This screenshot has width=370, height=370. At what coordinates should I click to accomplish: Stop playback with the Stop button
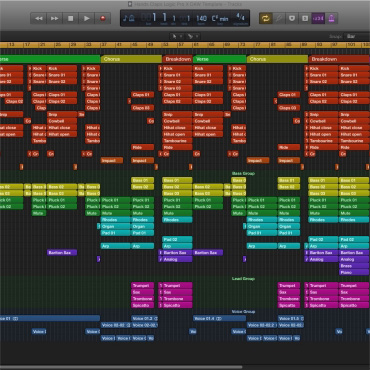[x=70, y=18]
